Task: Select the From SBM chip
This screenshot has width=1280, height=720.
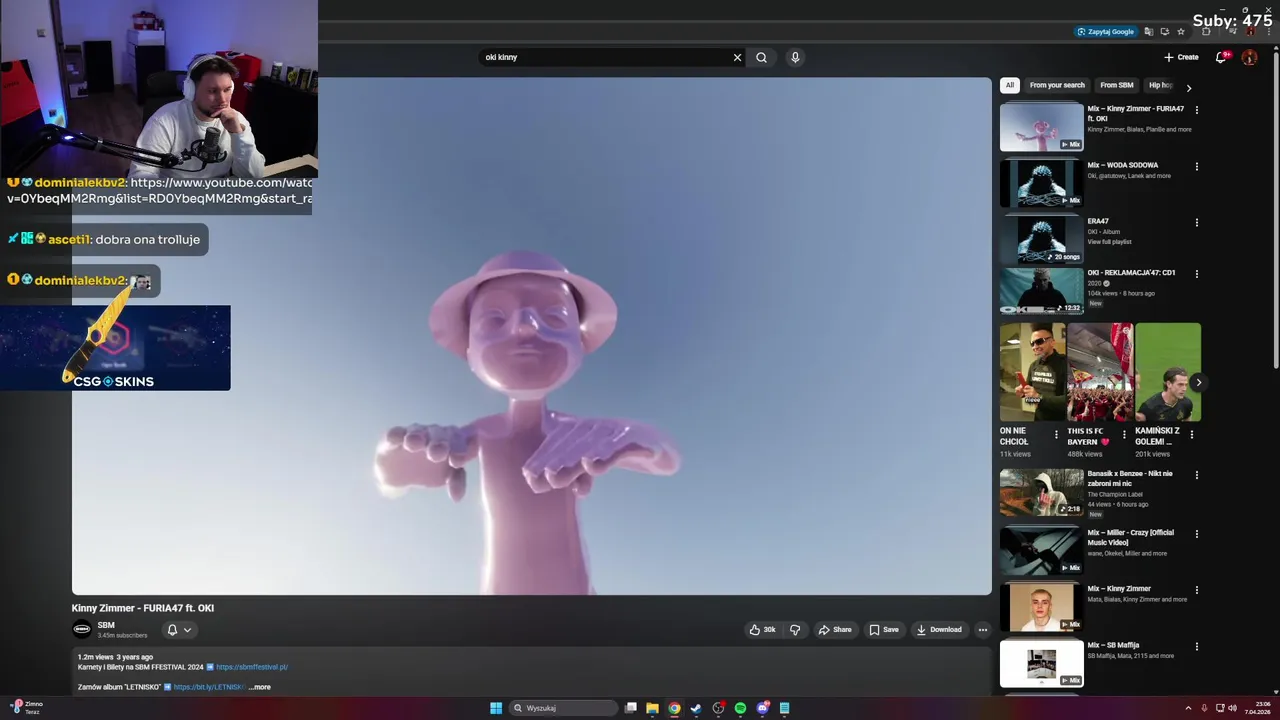Action: click(1117, 85)
